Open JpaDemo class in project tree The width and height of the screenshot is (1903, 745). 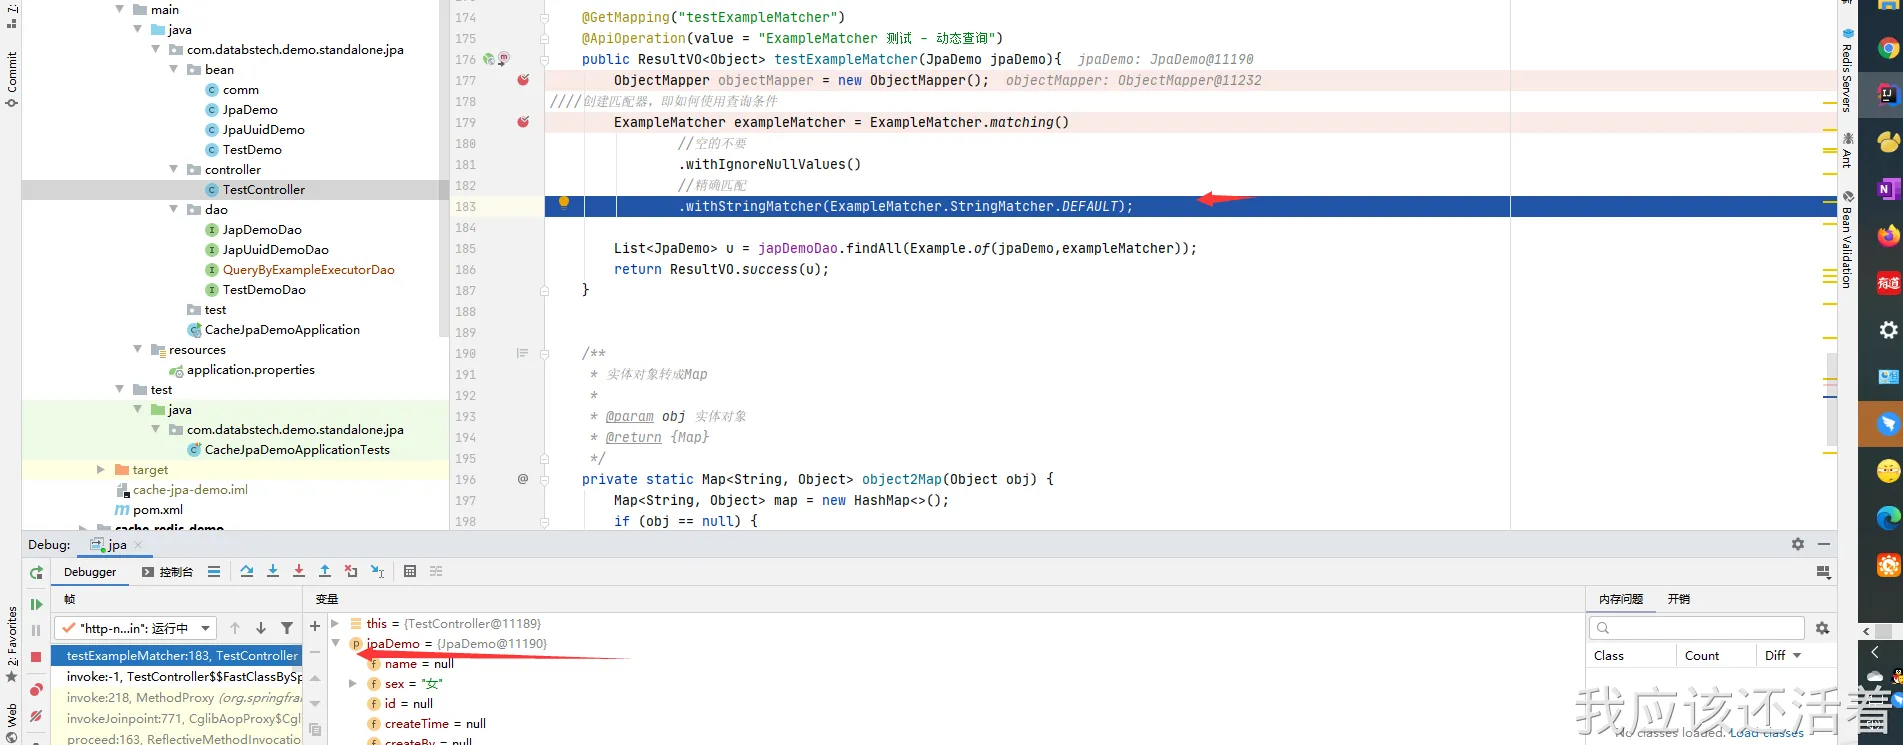pos(250,110)
